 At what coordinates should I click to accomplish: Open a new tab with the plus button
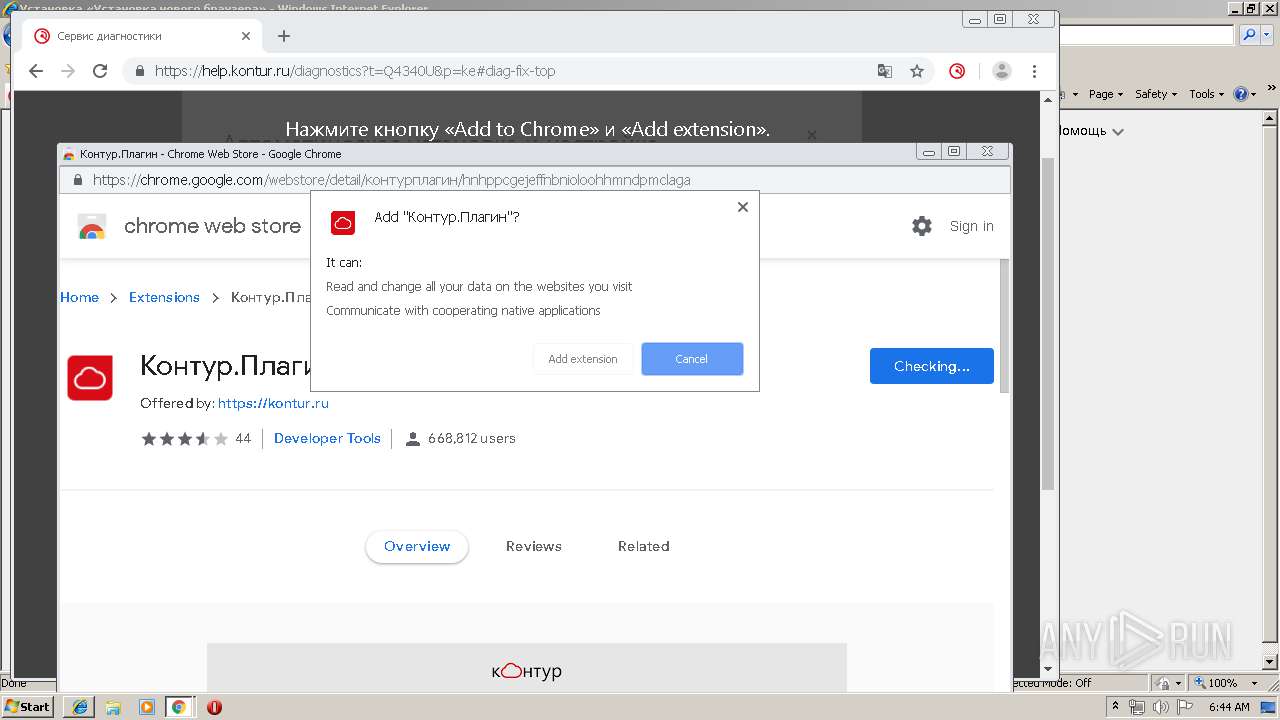[x=284, y=36]
